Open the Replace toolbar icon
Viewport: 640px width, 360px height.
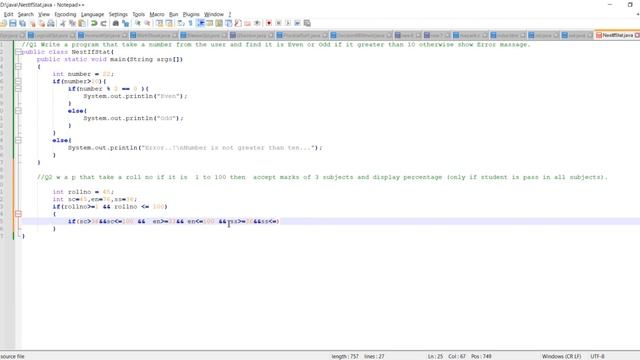click(125, 23)
